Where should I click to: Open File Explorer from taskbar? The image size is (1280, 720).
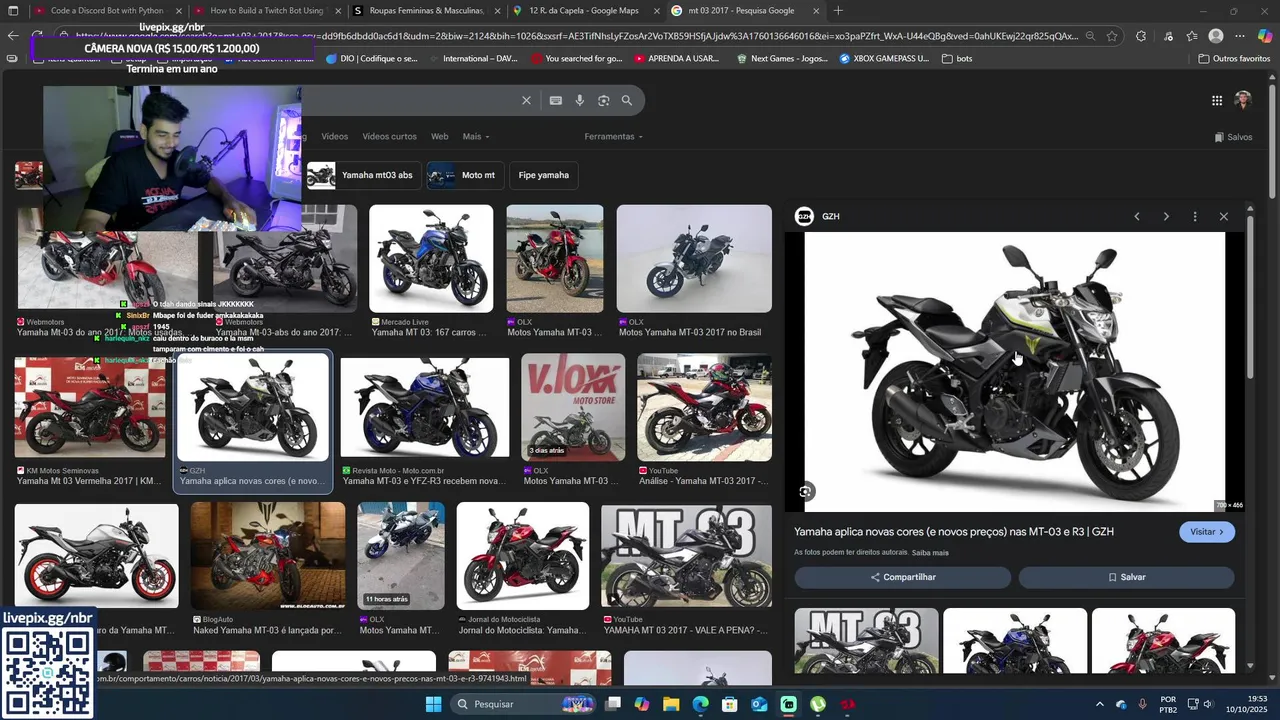click(671, 704)
